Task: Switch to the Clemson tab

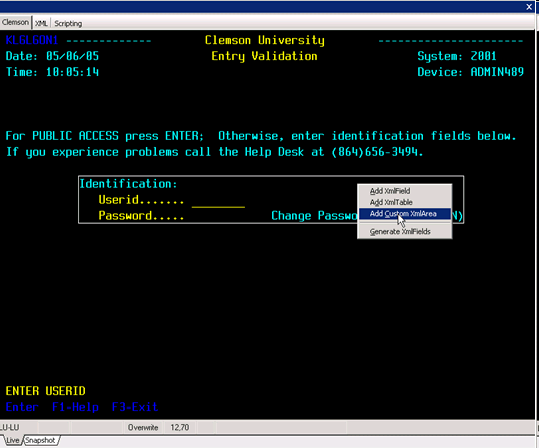Action: point(15,22)
